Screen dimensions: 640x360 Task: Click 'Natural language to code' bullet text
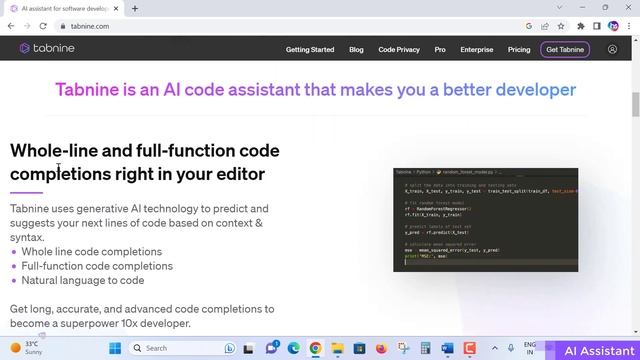(x=82, y=280)
